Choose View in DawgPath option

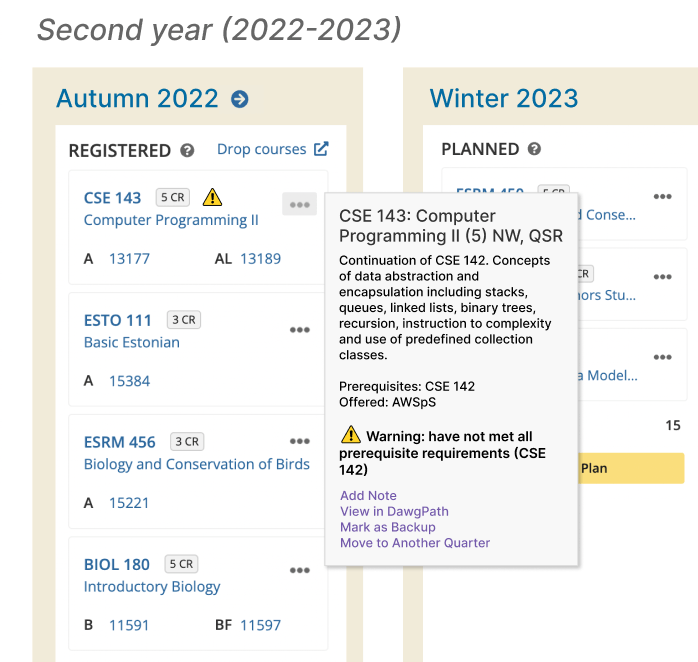[x=394, y=511]
